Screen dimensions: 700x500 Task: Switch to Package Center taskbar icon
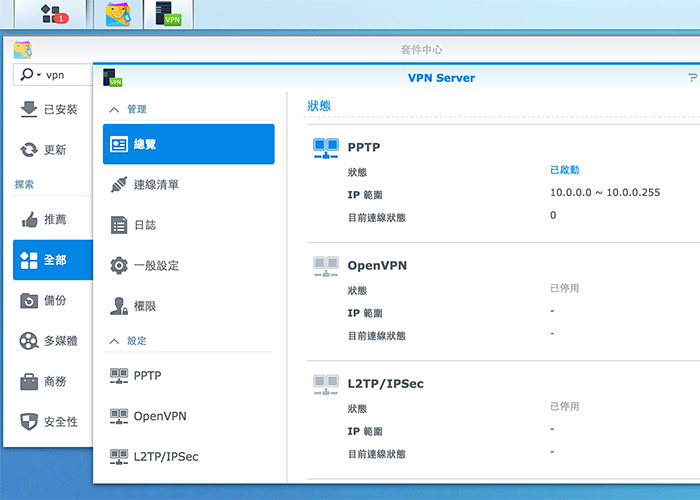click(x=118, y=14)
